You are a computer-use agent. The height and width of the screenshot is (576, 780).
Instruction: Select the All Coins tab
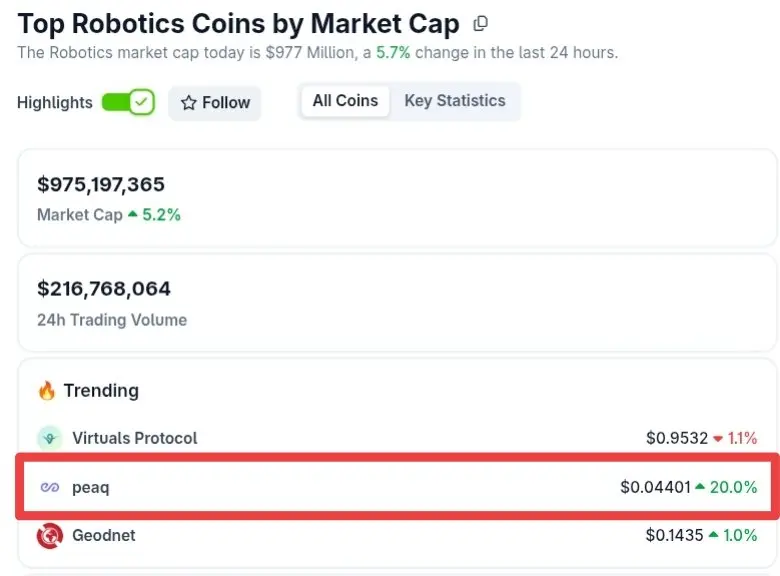[x=345, y=101]
